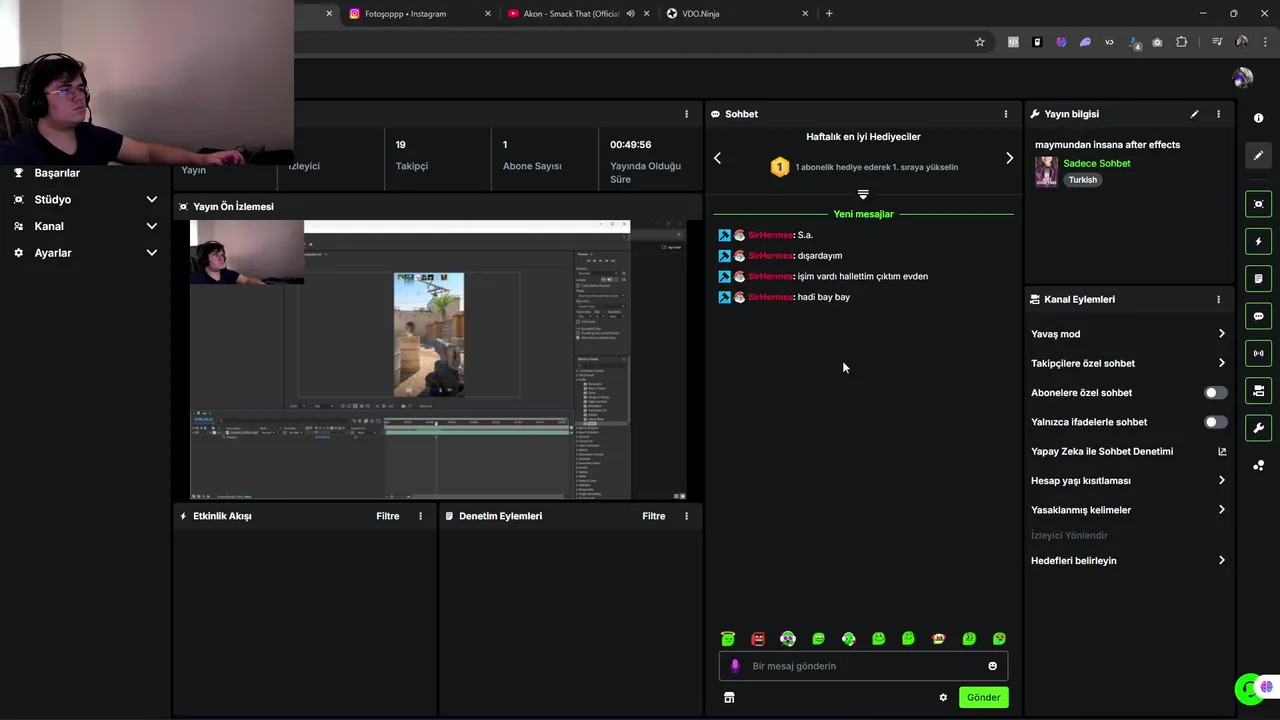Open the Chrome three-dot menu
The image size is (1280, 720).
(x=1263, y=42)
